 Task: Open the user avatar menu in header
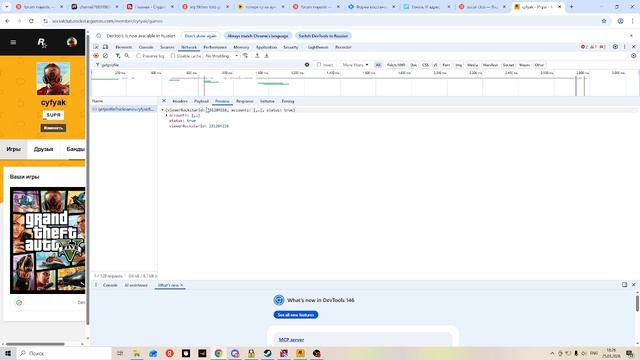72,42
